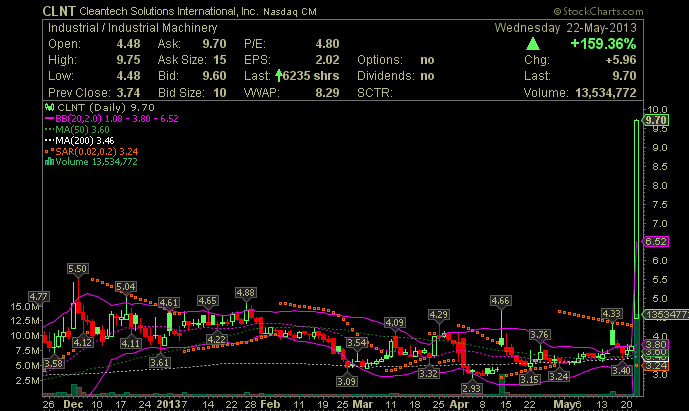Click the 4.65 price label
This screenshot has height=411, width=689.
click(x=207, y=301)
